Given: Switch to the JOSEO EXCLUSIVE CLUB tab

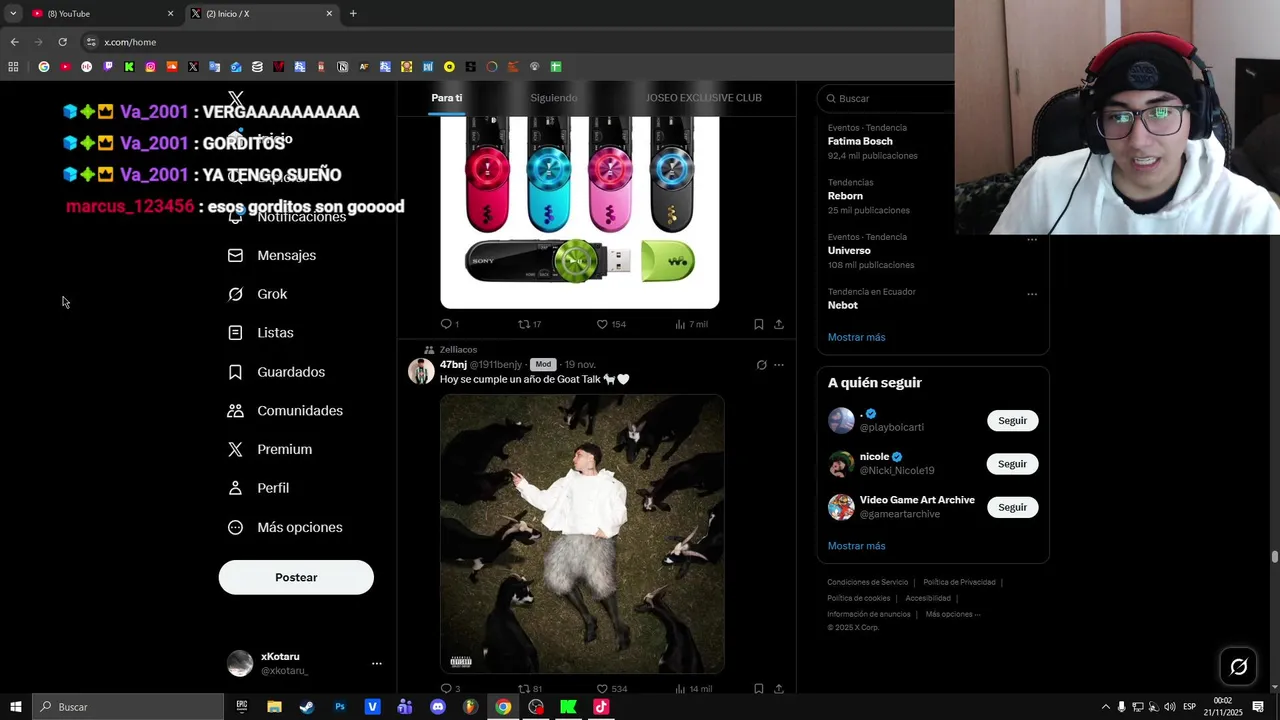Looking at the screenshot, I should point(704,98).
